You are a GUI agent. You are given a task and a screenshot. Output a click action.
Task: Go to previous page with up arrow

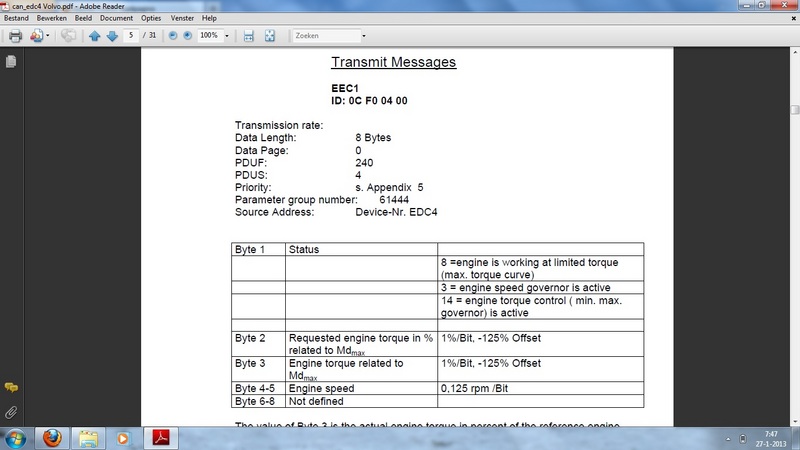[95, 35]
